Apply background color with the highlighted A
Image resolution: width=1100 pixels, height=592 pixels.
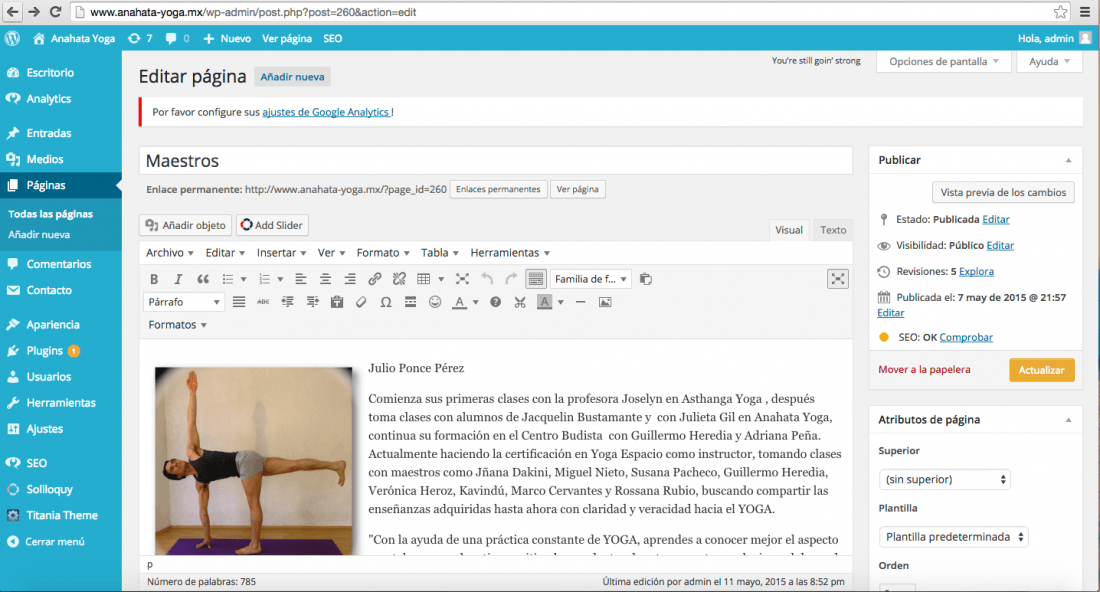click(544, 302)
